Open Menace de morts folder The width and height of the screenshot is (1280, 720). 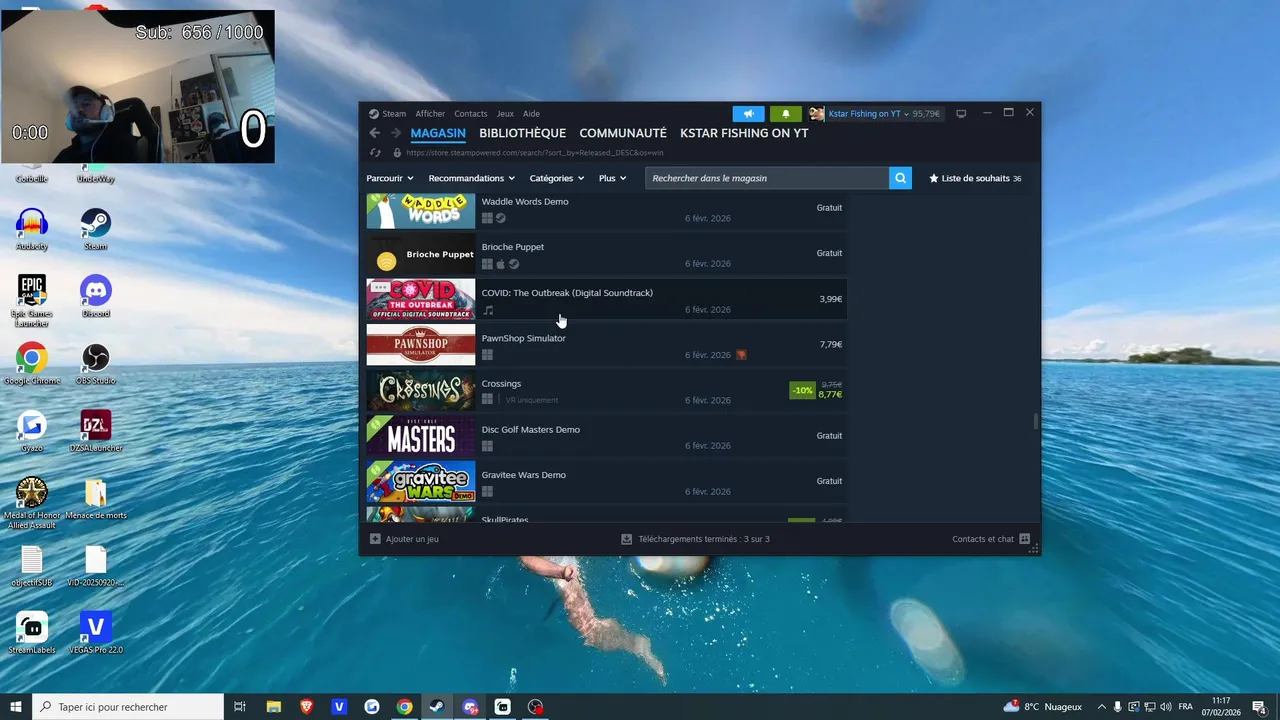95,498
